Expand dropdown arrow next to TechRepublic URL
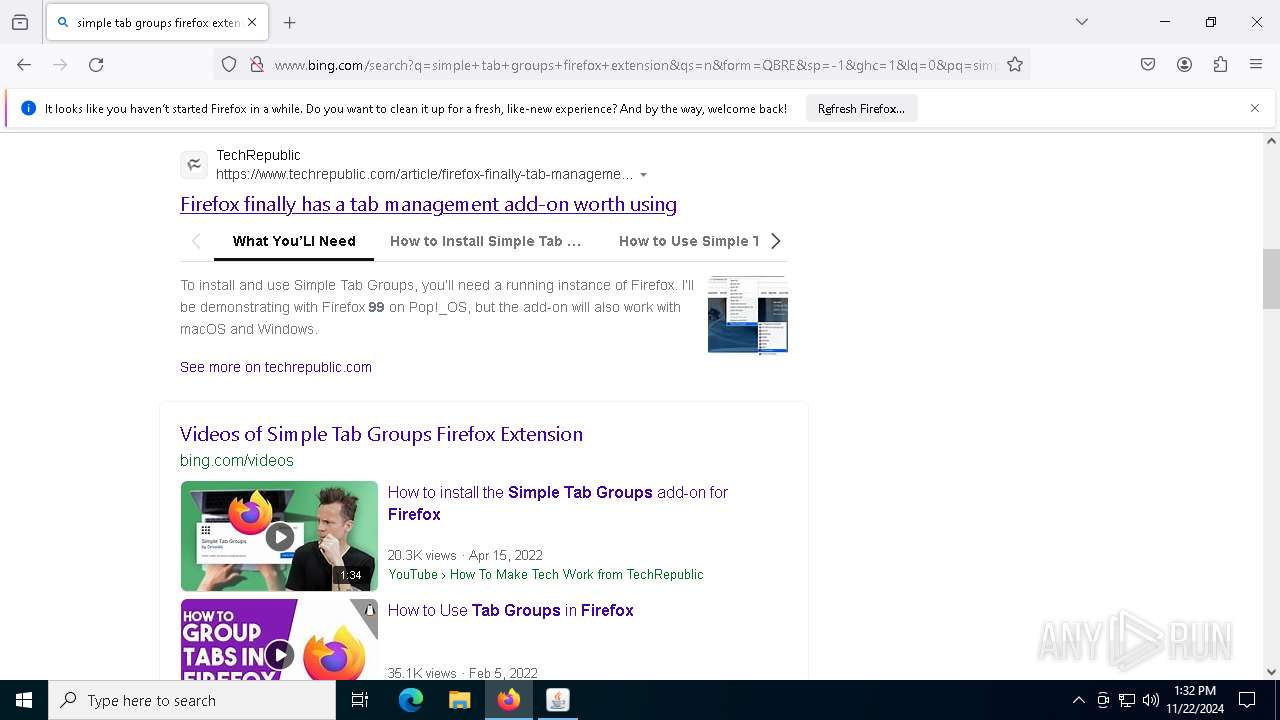 tap(644, 175)
